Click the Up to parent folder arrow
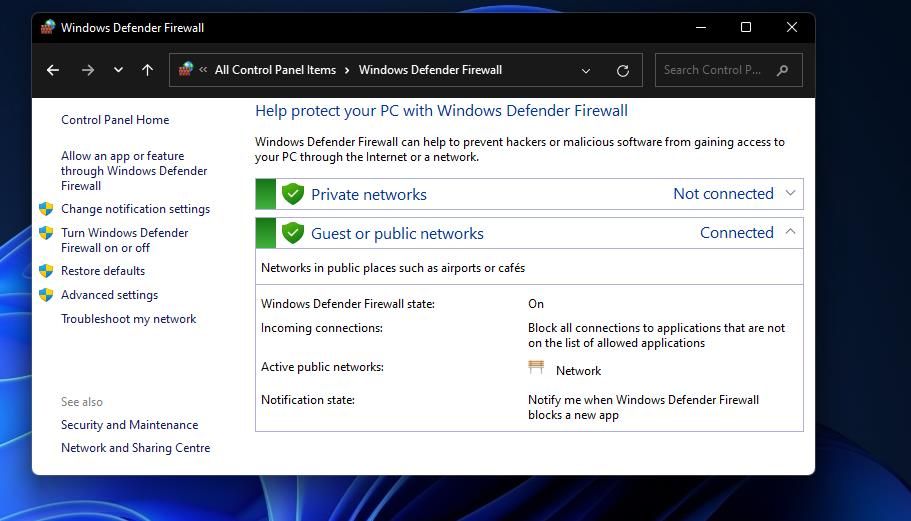This screenshot has width=911, height=521. point(147,70)
